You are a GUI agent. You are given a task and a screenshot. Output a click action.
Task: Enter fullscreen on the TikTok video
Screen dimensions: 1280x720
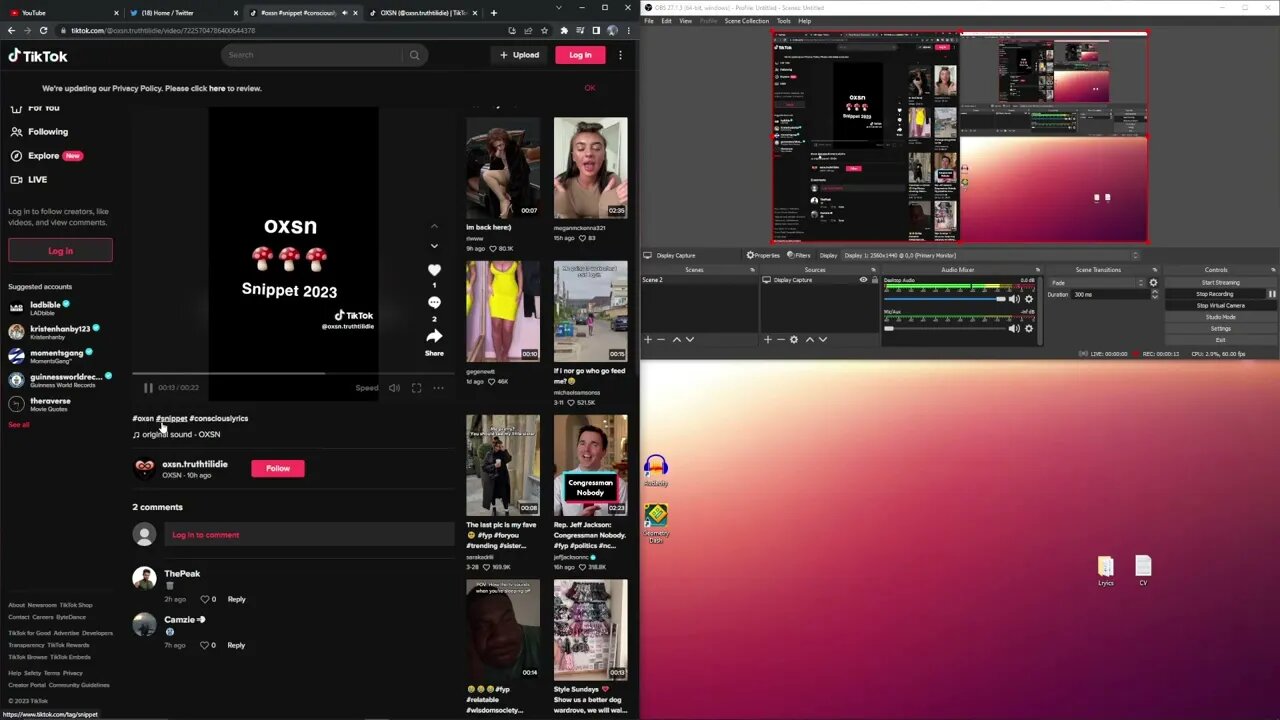pos(416,388)
